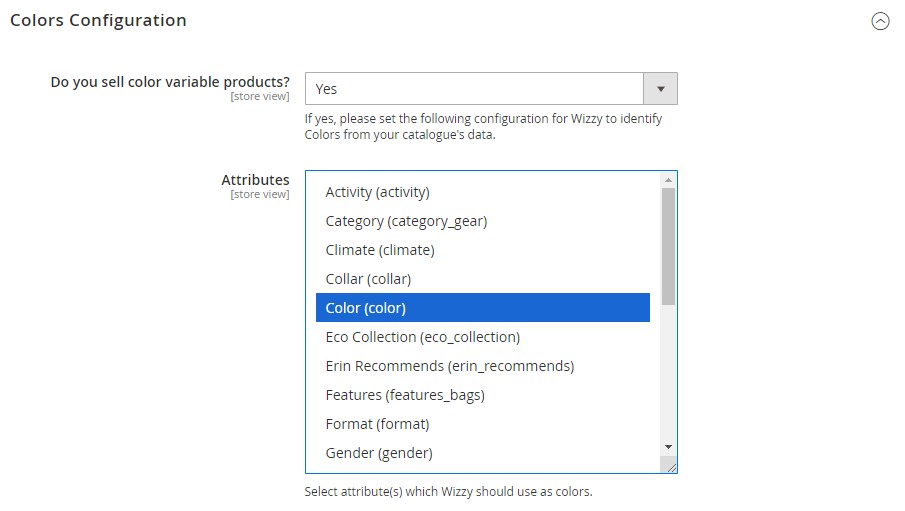Pick Format (format) from the list
The image size is (905, 511).
pyautogui.click(x=377, y=424)
